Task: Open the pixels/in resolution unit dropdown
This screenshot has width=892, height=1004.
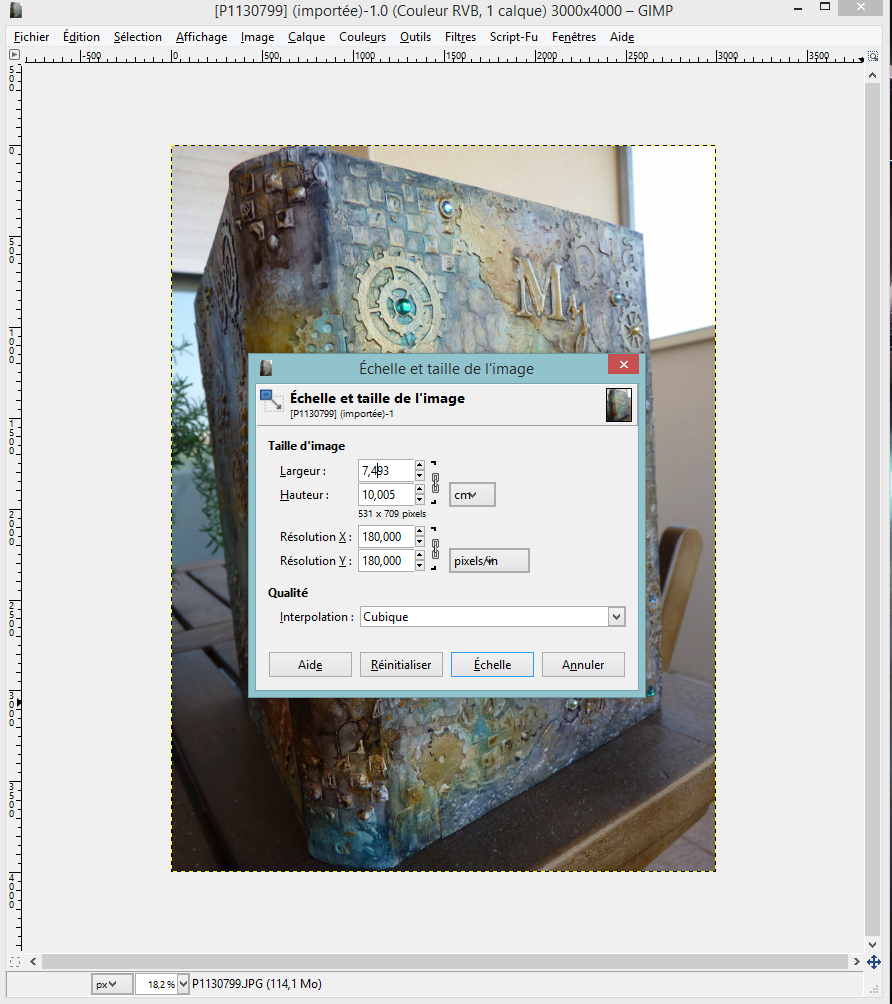Action: pos(489,560)
